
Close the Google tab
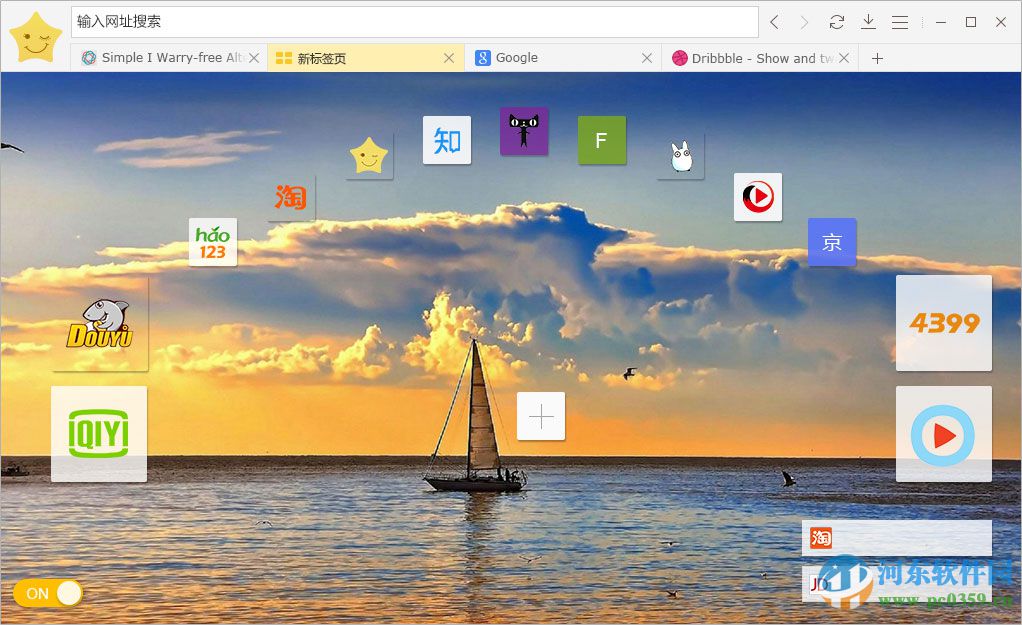coord(647,58)
